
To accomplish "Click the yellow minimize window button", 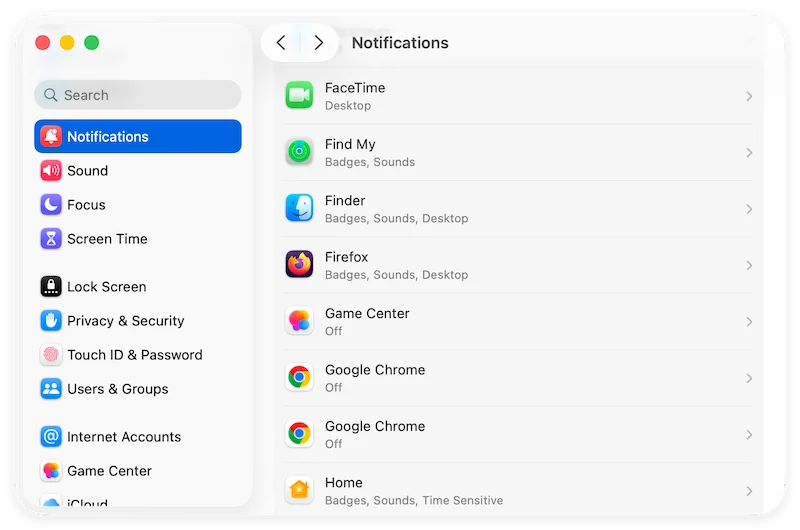I will pyautogui.click(x=67, y=43).
